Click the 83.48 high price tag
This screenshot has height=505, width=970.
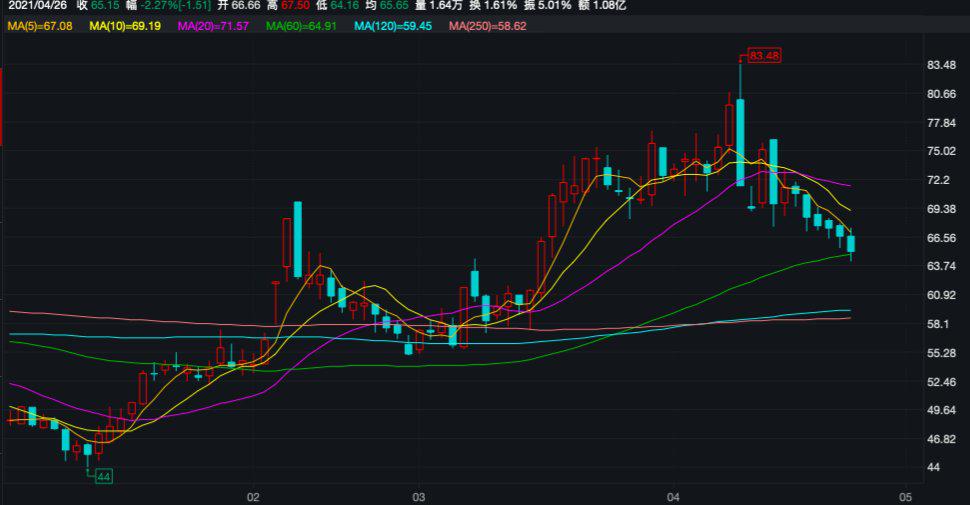click(x=763, y=56)
